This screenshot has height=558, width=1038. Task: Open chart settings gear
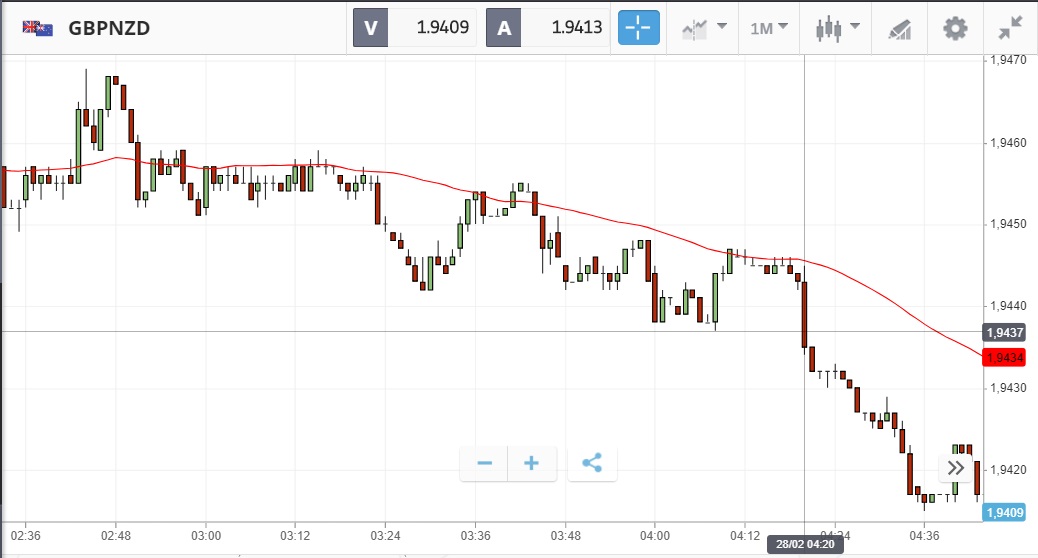(x=955, y=28)
